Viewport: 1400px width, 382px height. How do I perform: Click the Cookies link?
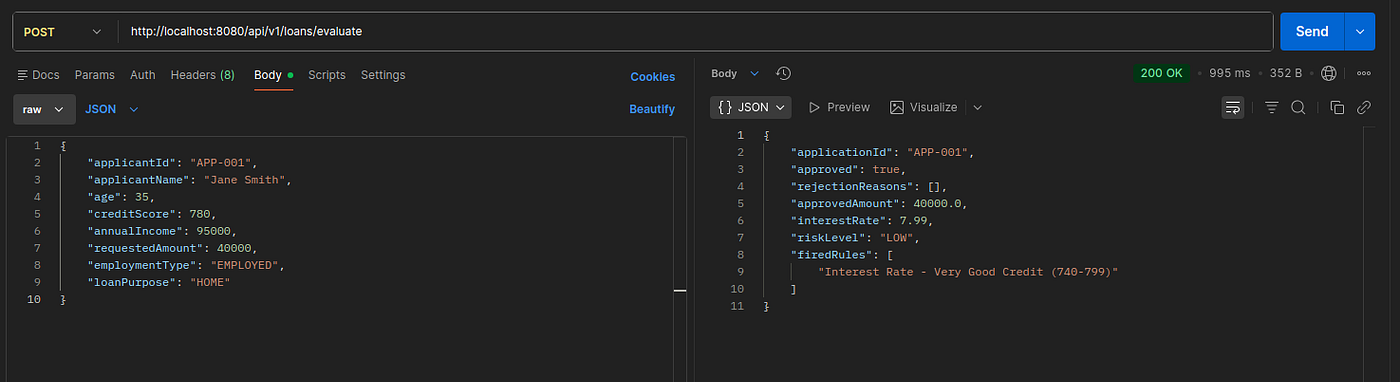[x=652, y=77]
